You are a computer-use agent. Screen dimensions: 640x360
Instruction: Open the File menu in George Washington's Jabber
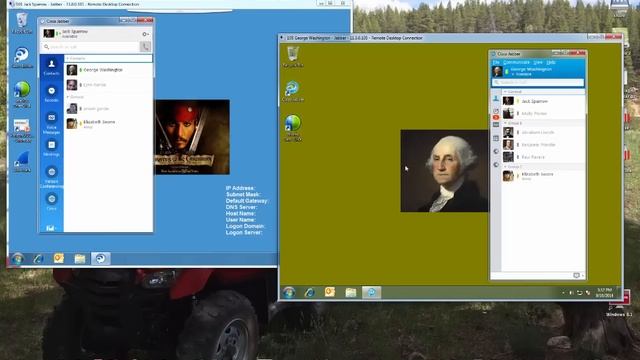pyautogui.click(x=496, y=62)
